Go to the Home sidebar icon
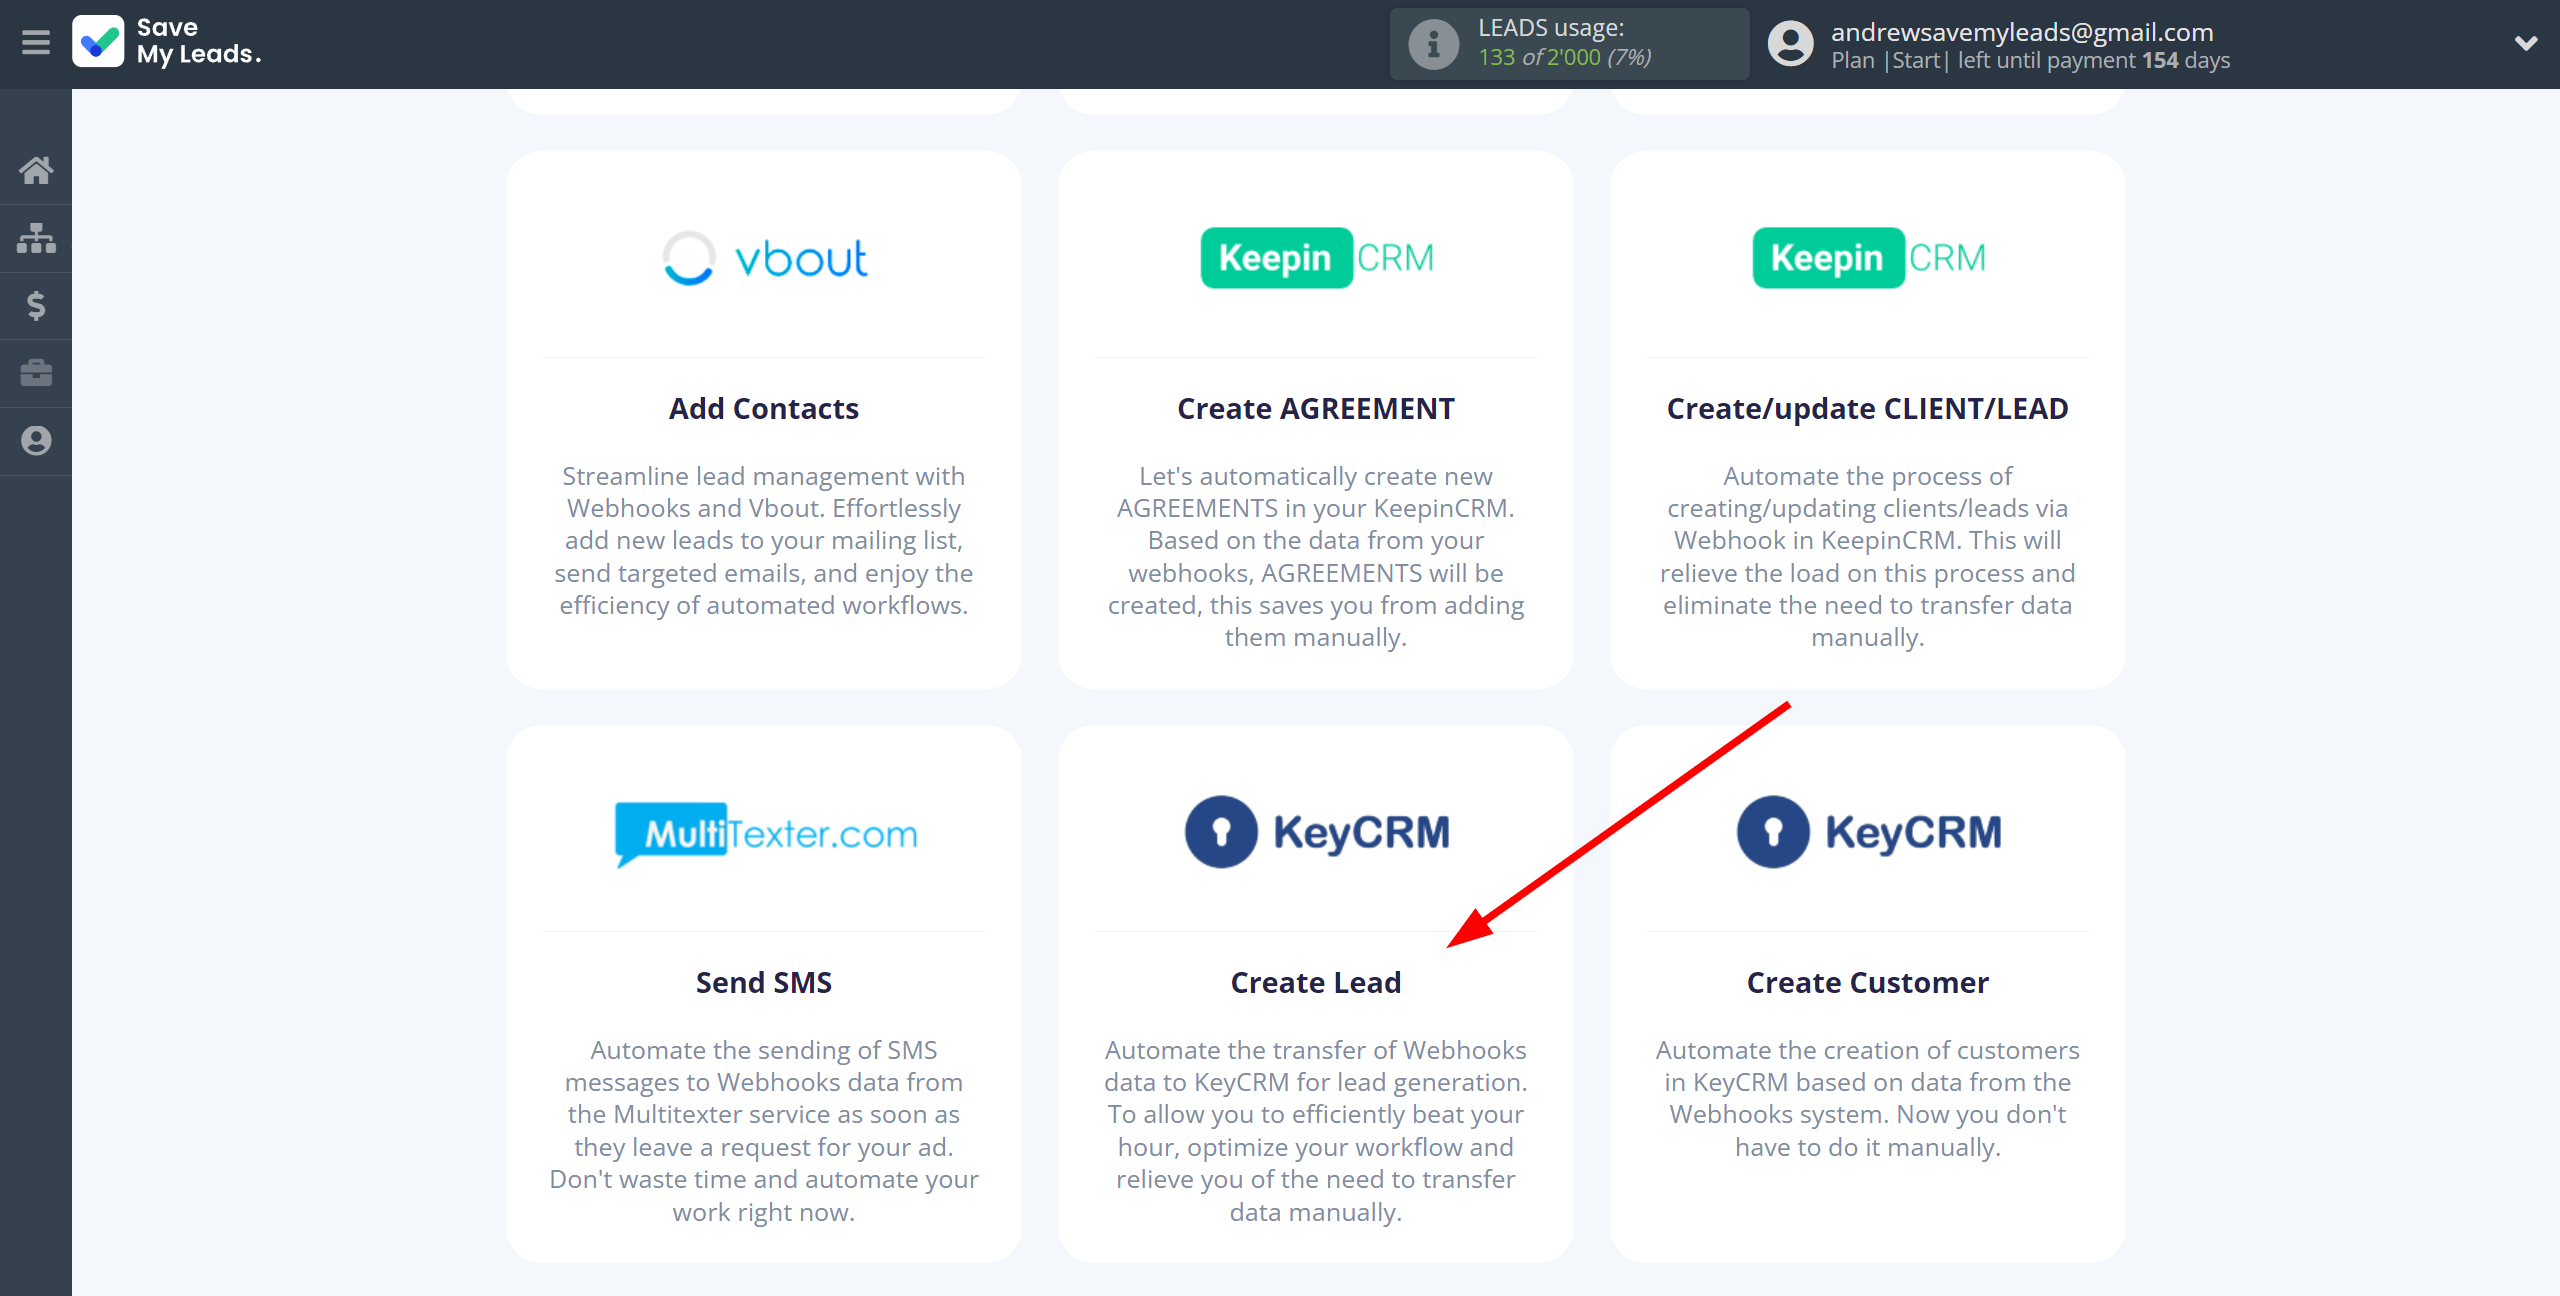The width and height of the screenshot is (2560, 1296). (x=36, y=170)
